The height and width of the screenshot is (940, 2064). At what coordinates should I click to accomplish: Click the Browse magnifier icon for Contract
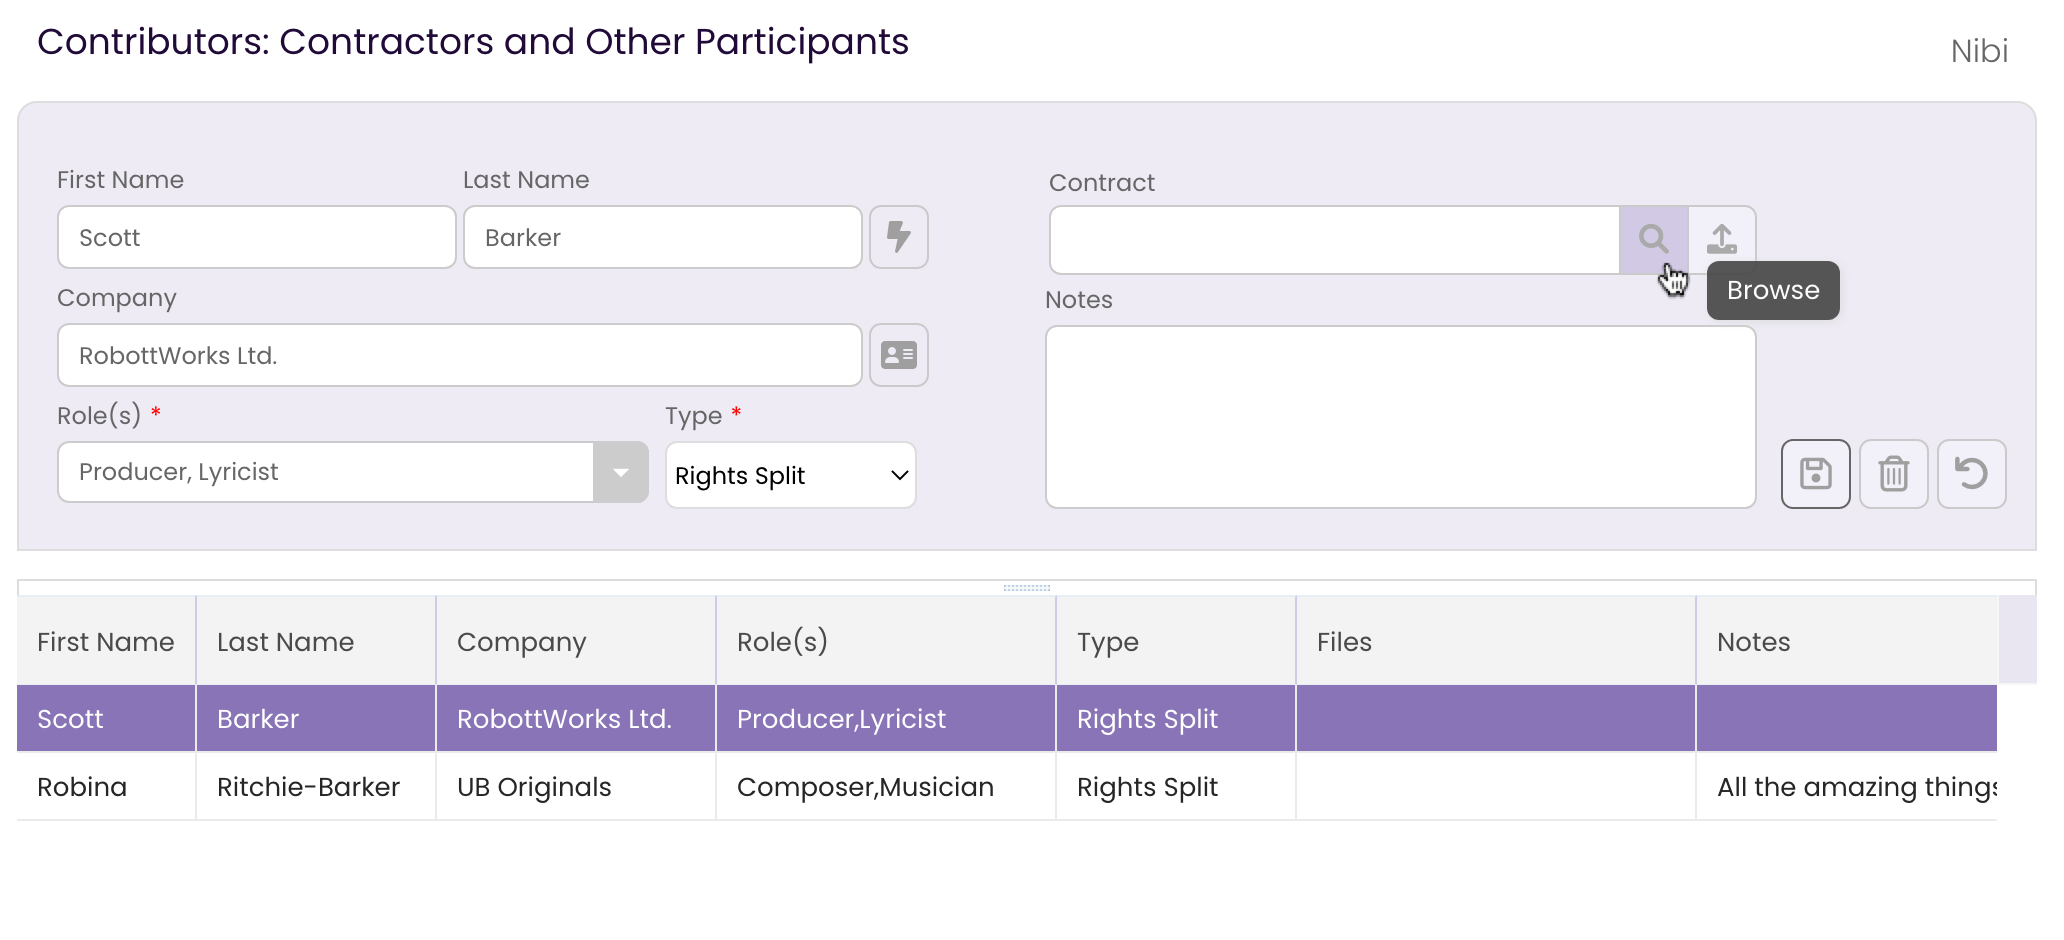1653,239
